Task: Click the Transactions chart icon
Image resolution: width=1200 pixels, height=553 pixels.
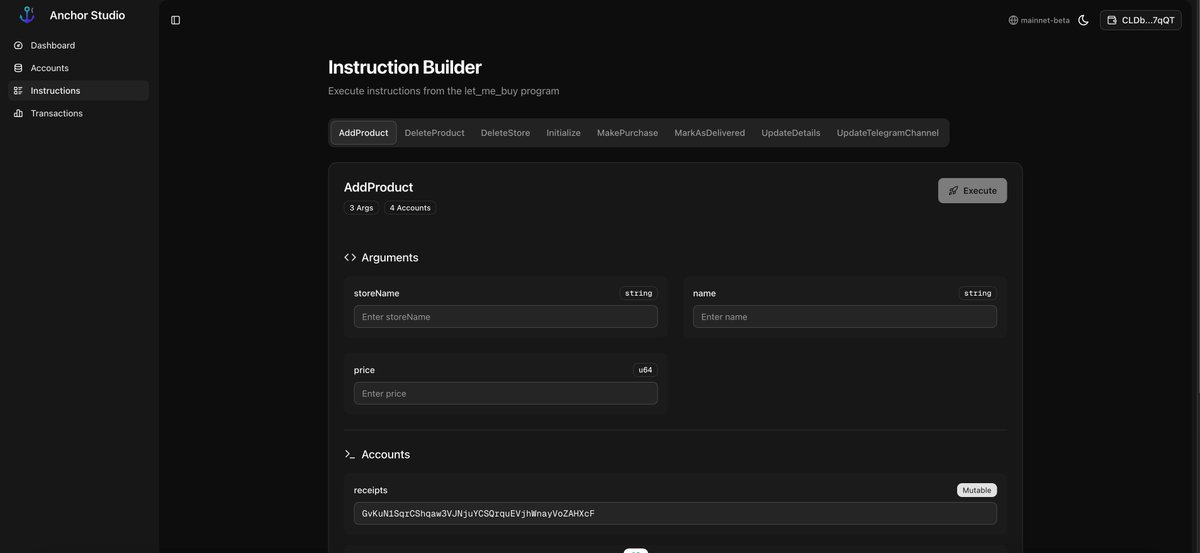Action: (x=18, y=113)
